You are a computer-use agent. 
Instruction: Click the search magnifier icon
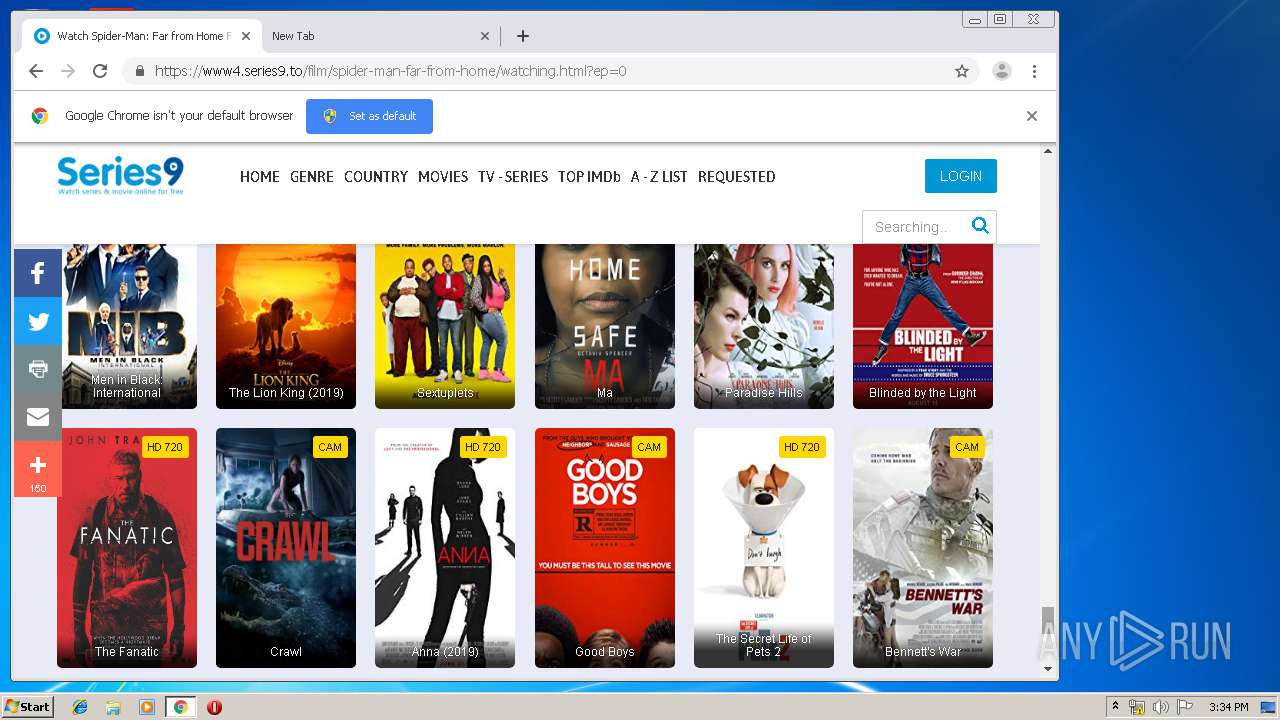point(980,226)
